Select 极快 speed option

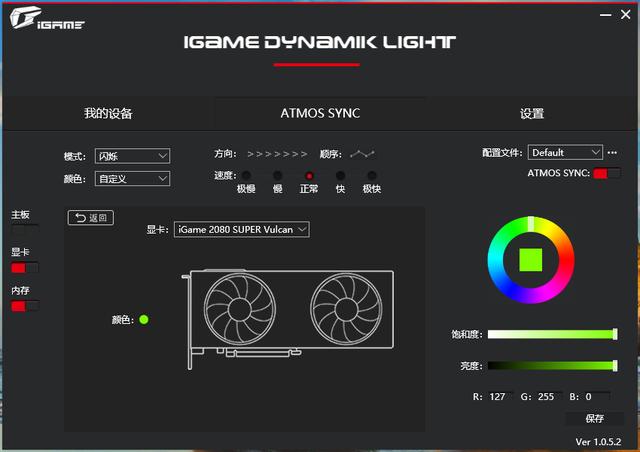[x=372, y=176]
